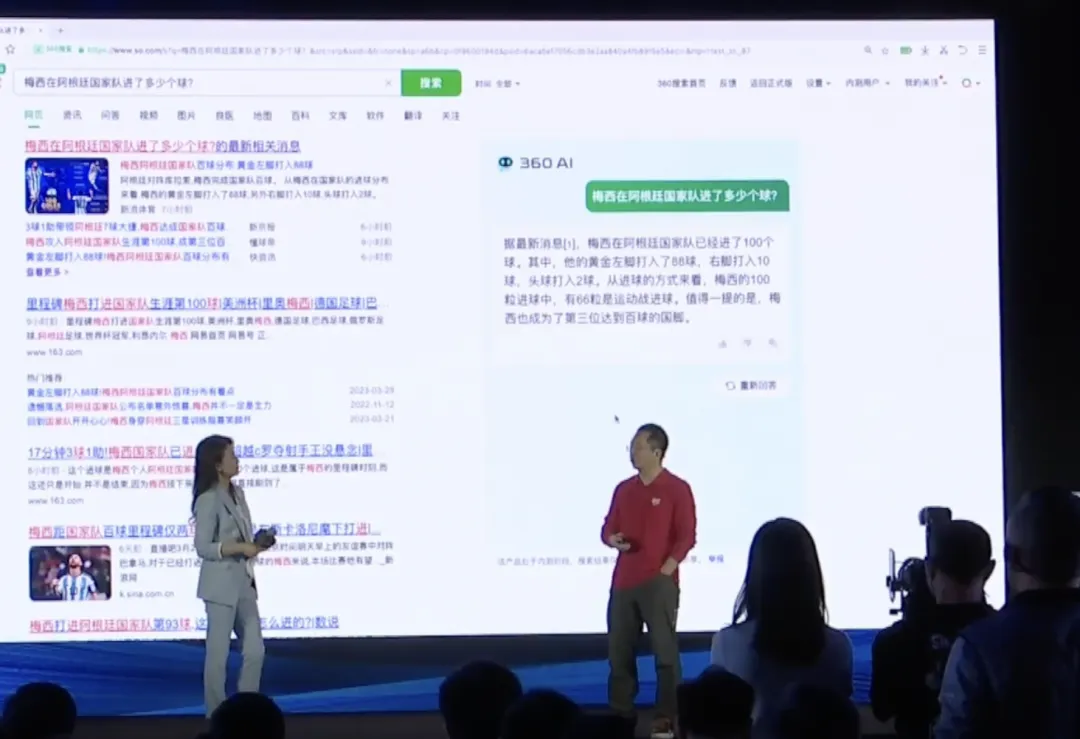Click the 返回正式版 link
The height and width of the screenshot is (739, 1080).
[x=771, y=83]
